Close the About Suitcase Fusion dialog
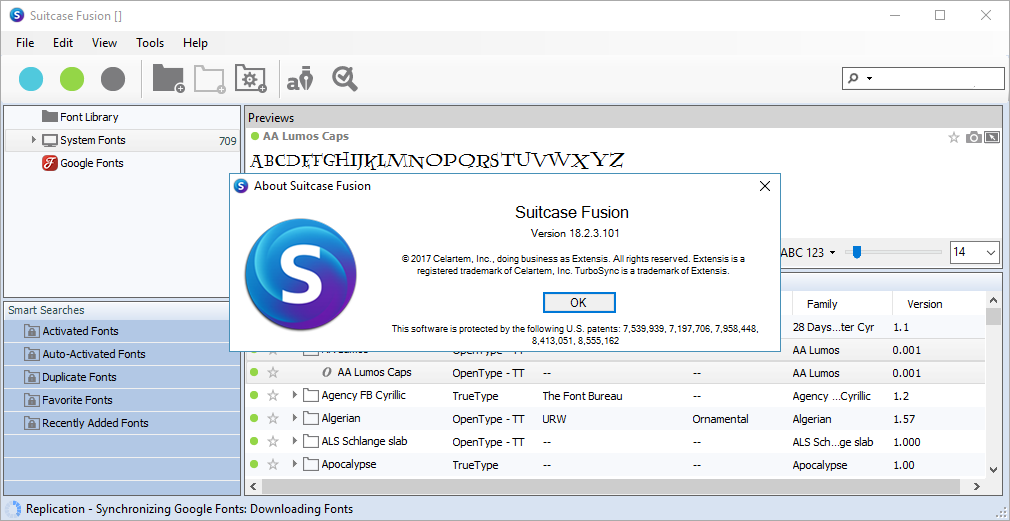The width and height of the screenshot is (1010, 521). click(x=765, y=186)
